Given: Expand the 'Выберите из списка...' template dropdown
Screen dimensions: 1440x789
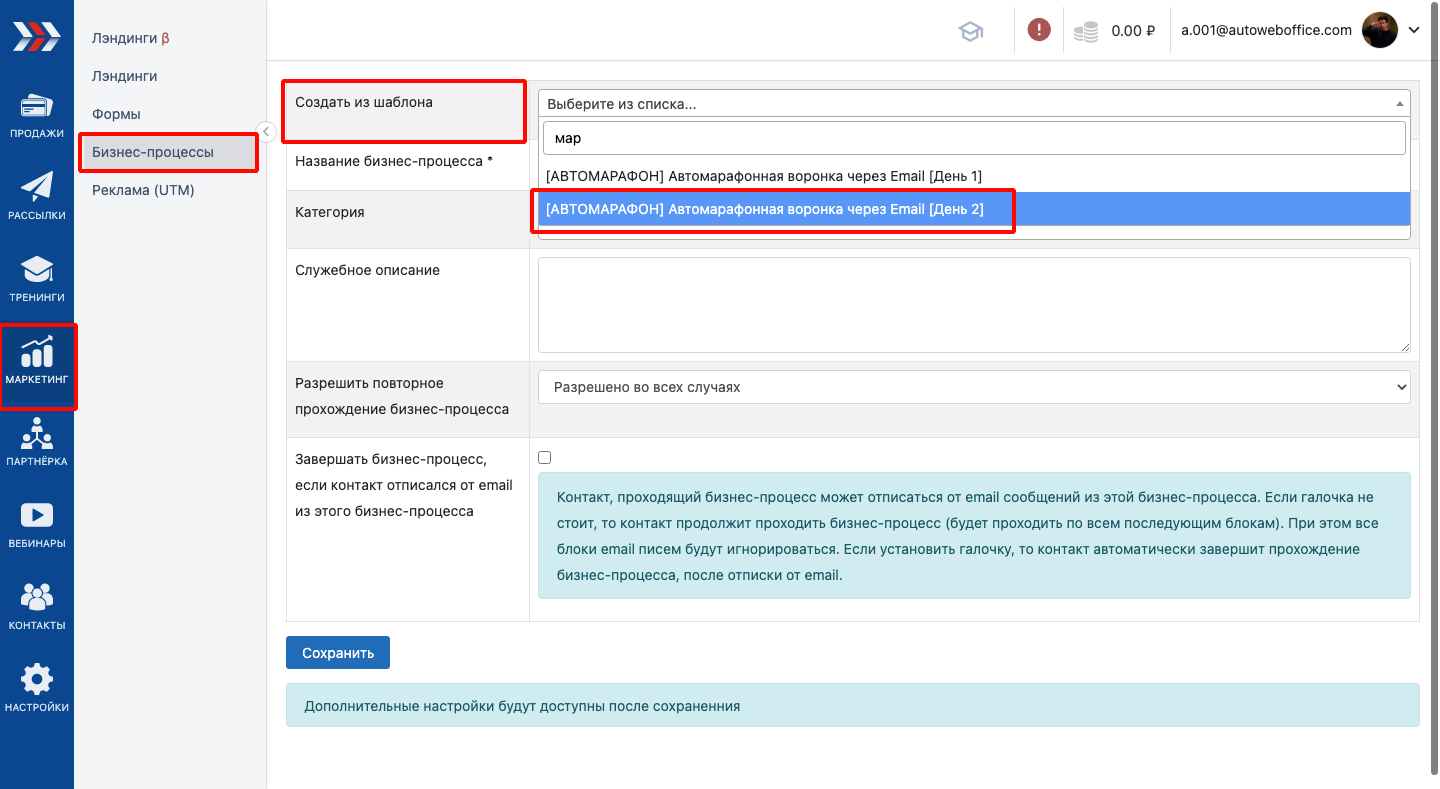Looking at the screenshot, I should click(973, 103).
